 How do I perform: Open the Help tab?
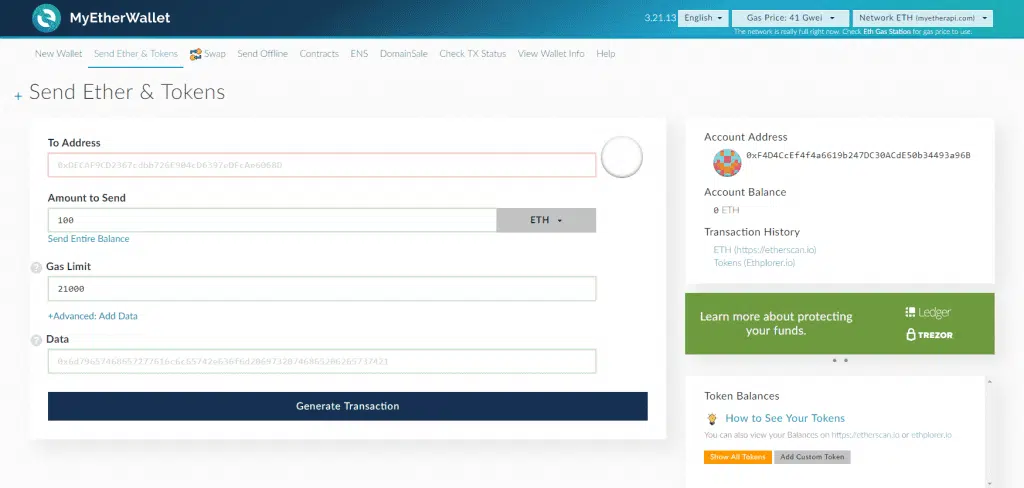coord(606,54)
